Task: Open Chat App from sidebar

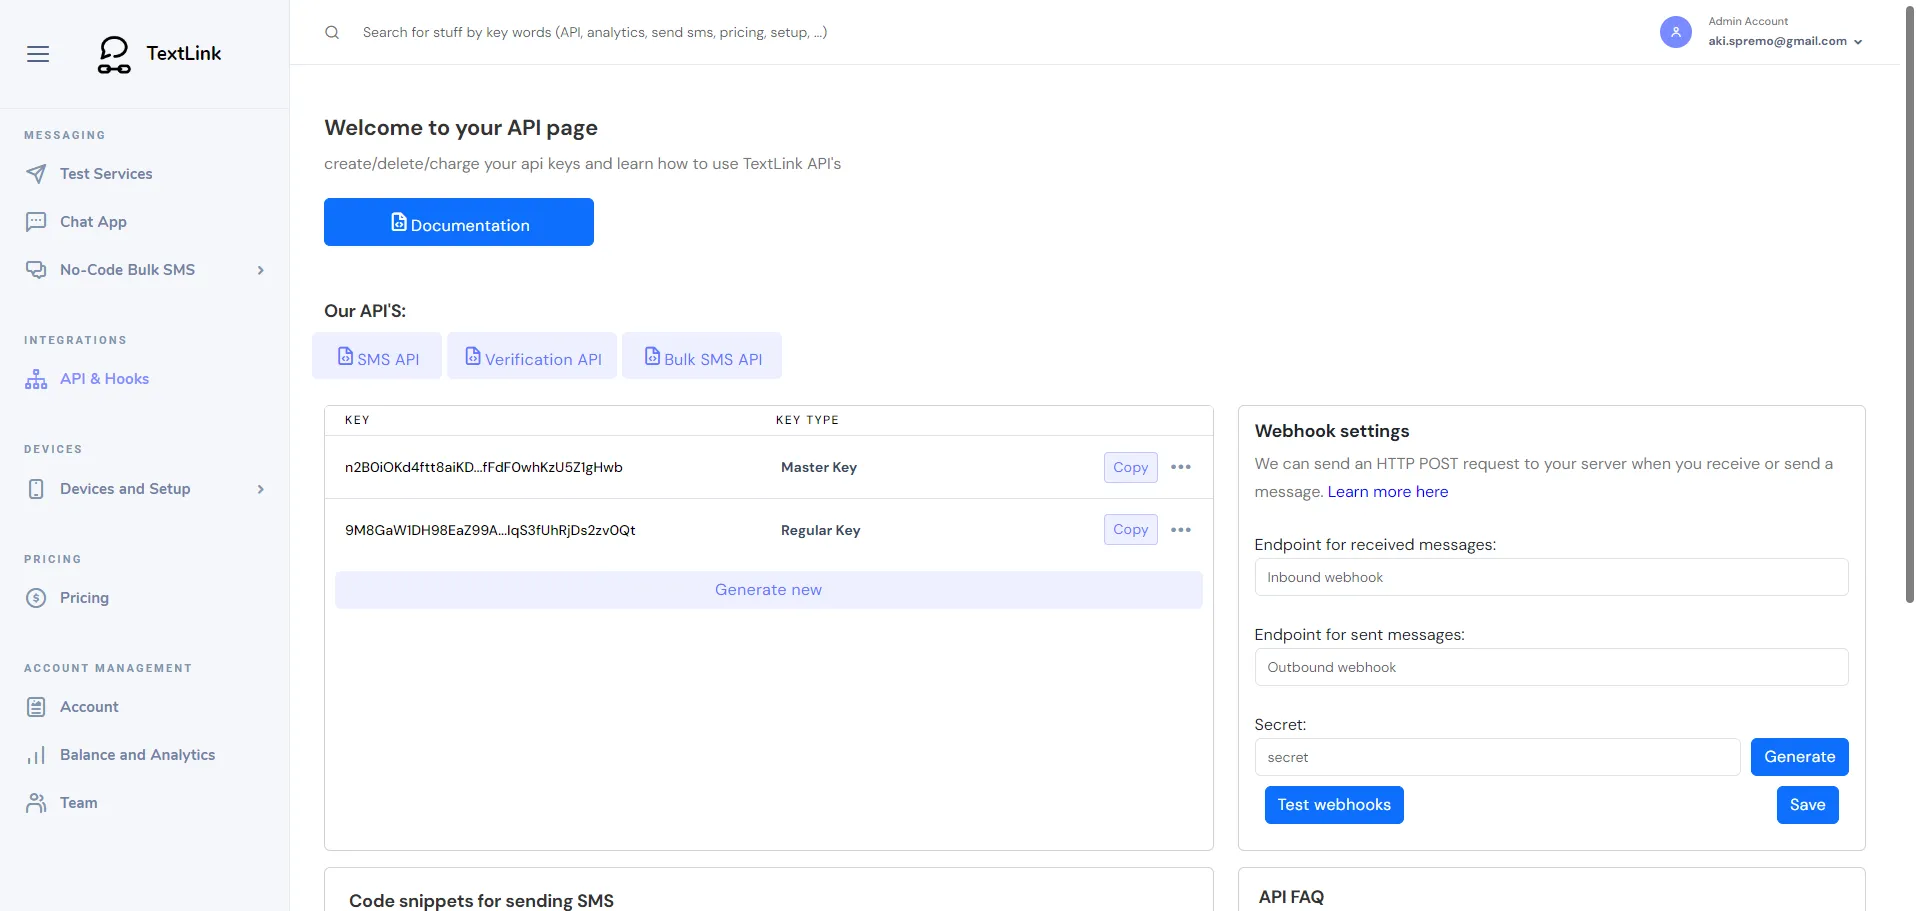Action: [93, 222]
